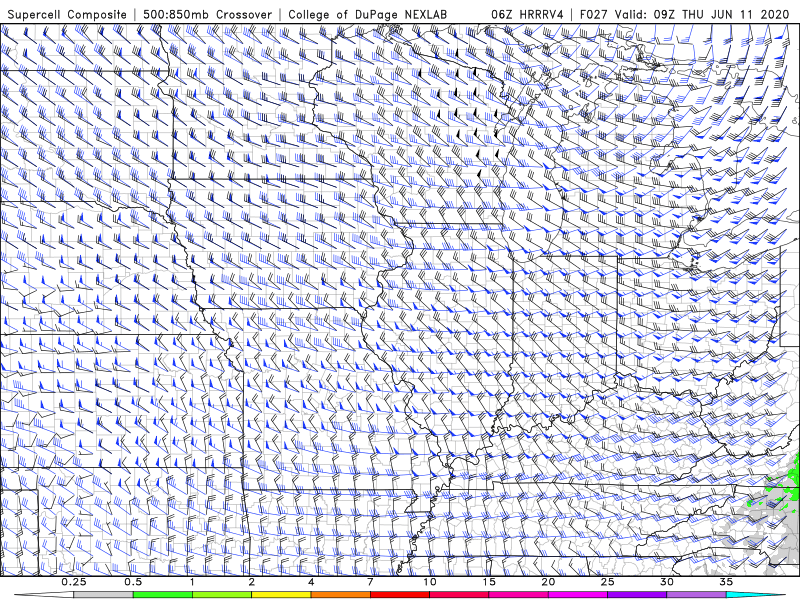This screenshot has width=800, height=600.
Task: Click the colorbar tick label 2
Action: point(252,582)
